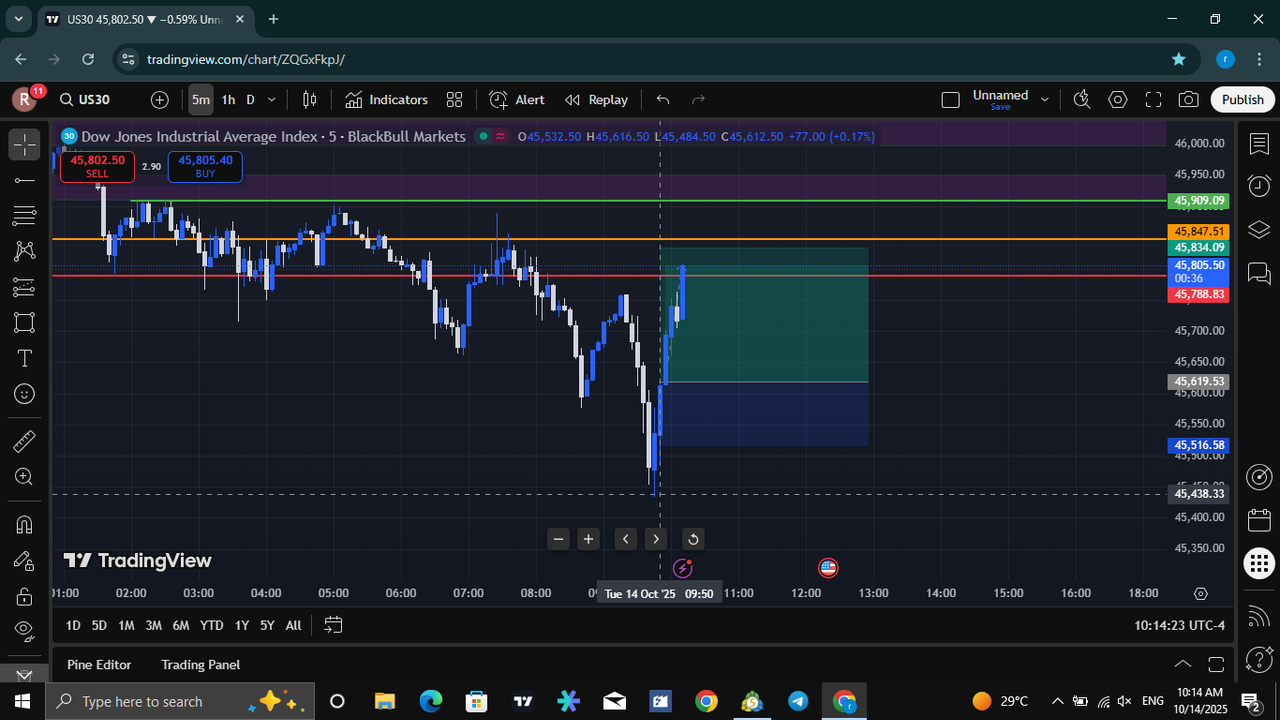1280x720 pixels.
Task: Reset the chart view
Action: [x=693, y=539]
